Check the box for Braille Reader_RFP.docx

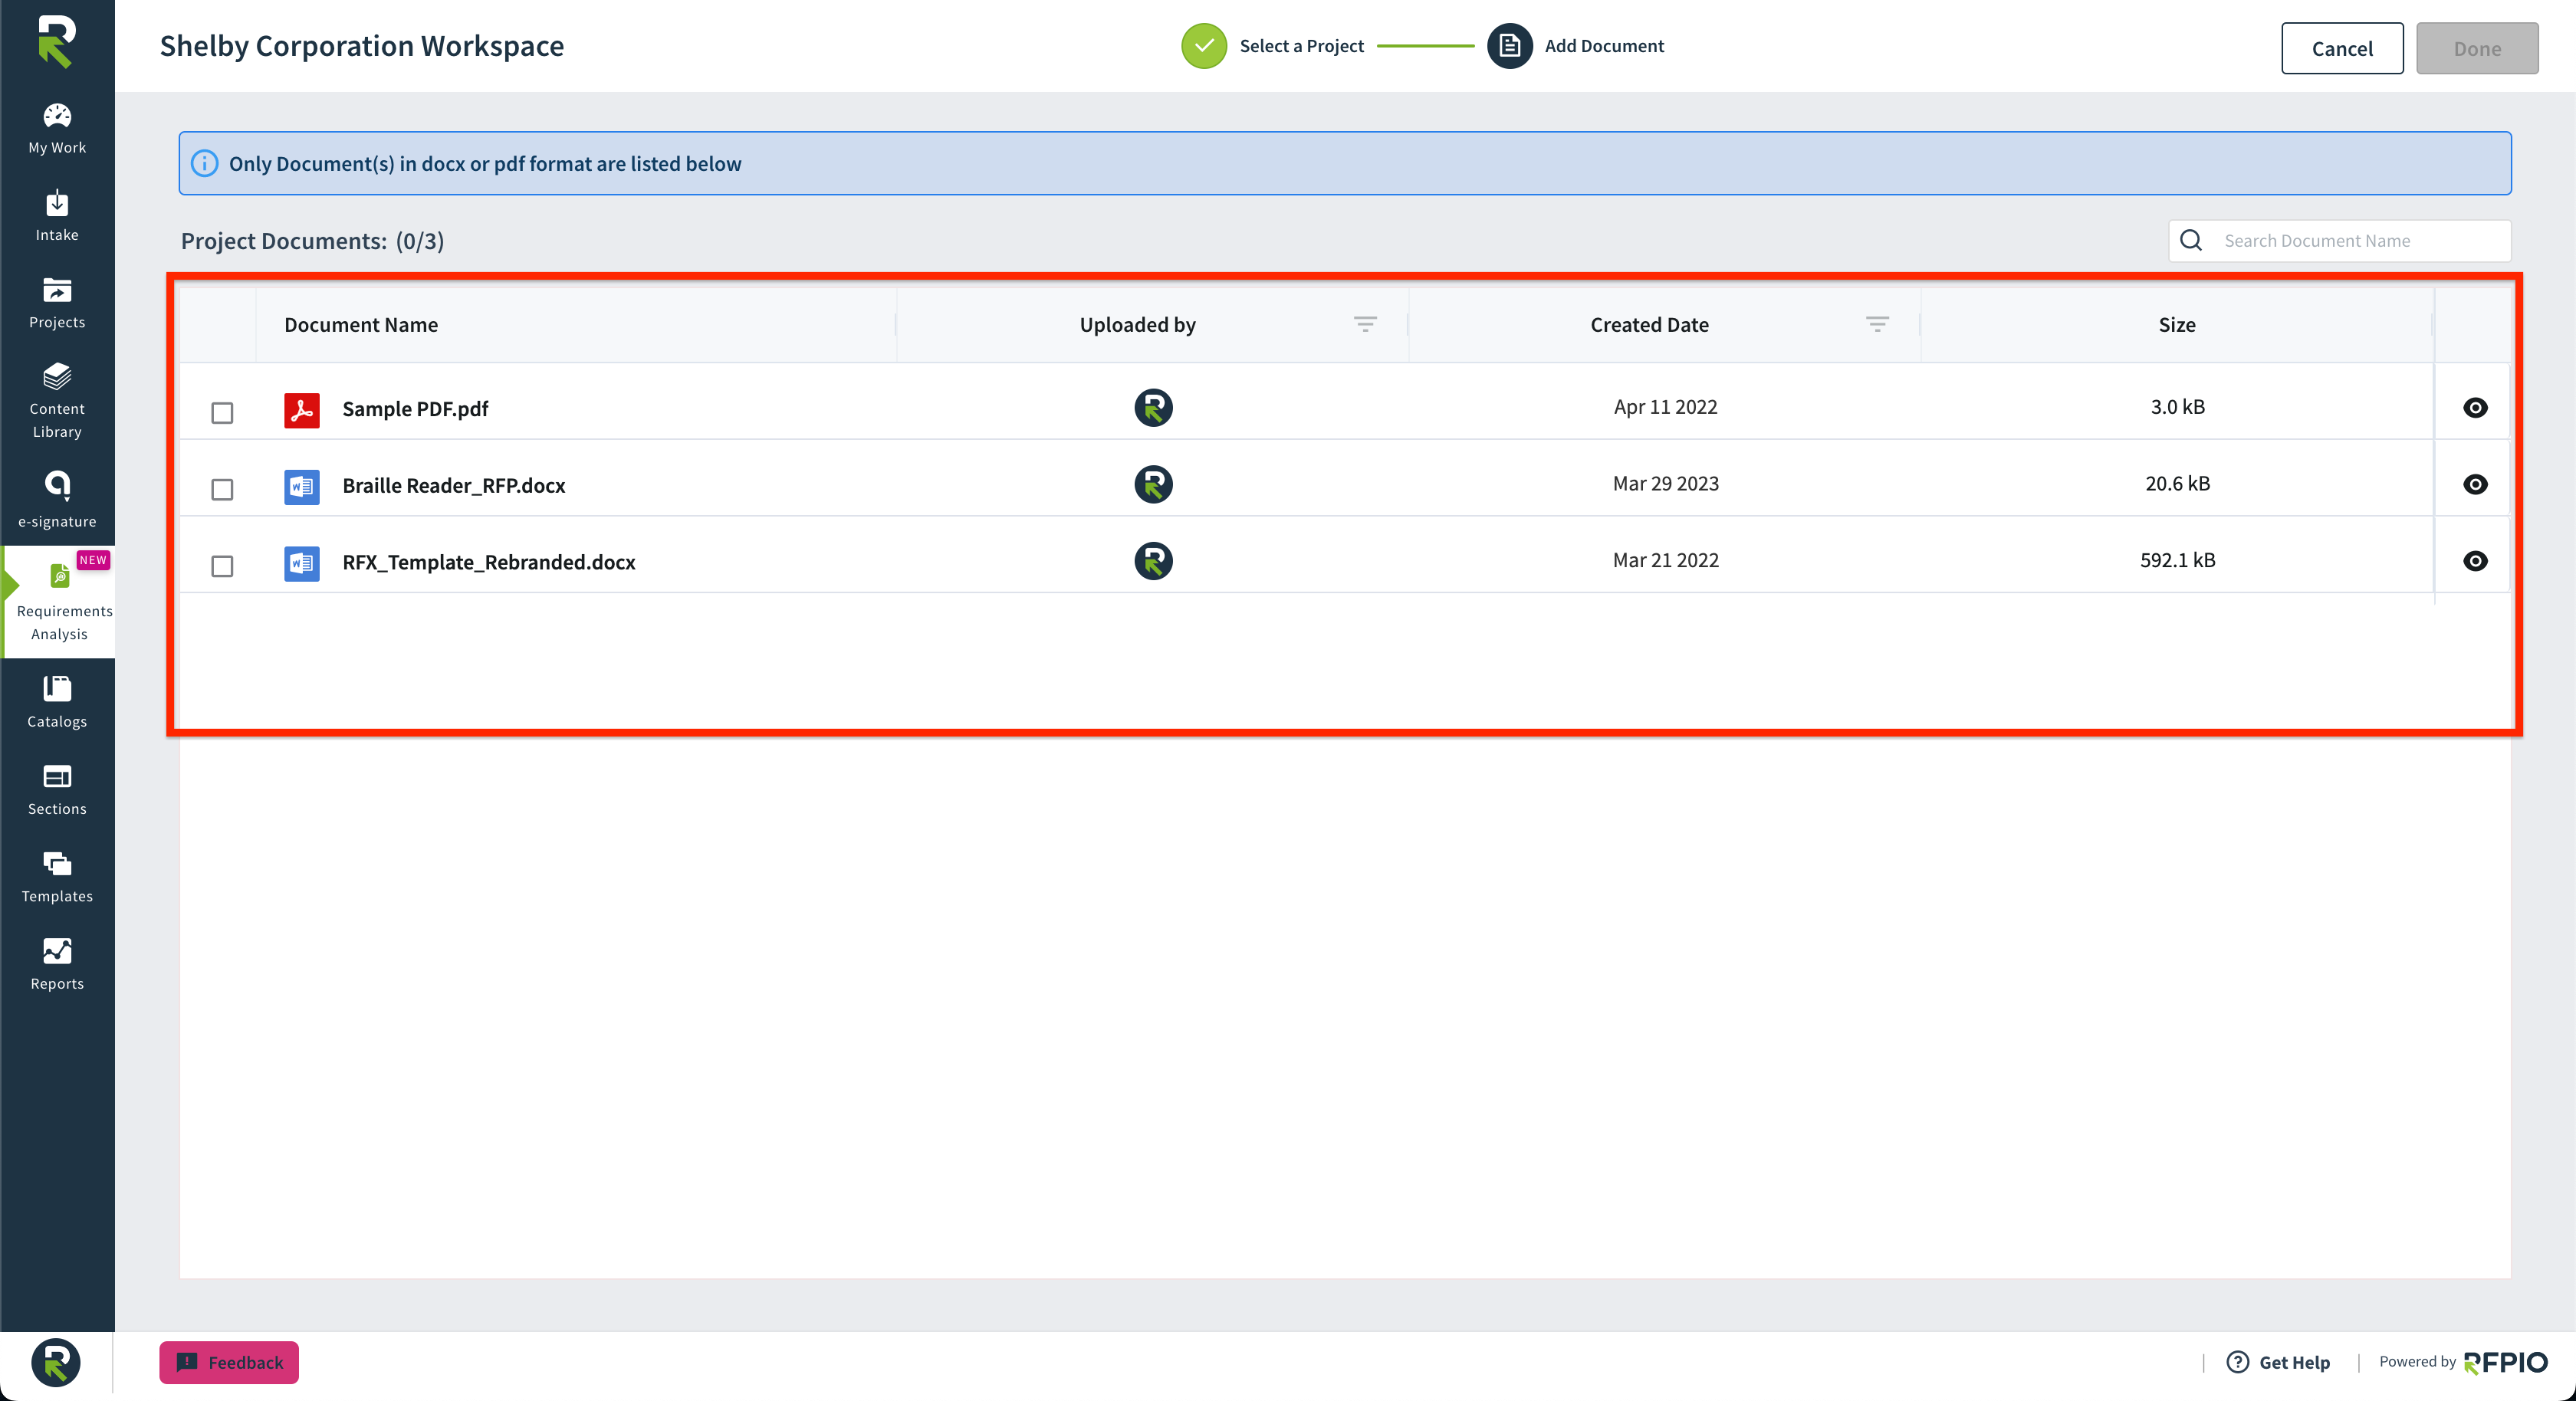point(222,489)
